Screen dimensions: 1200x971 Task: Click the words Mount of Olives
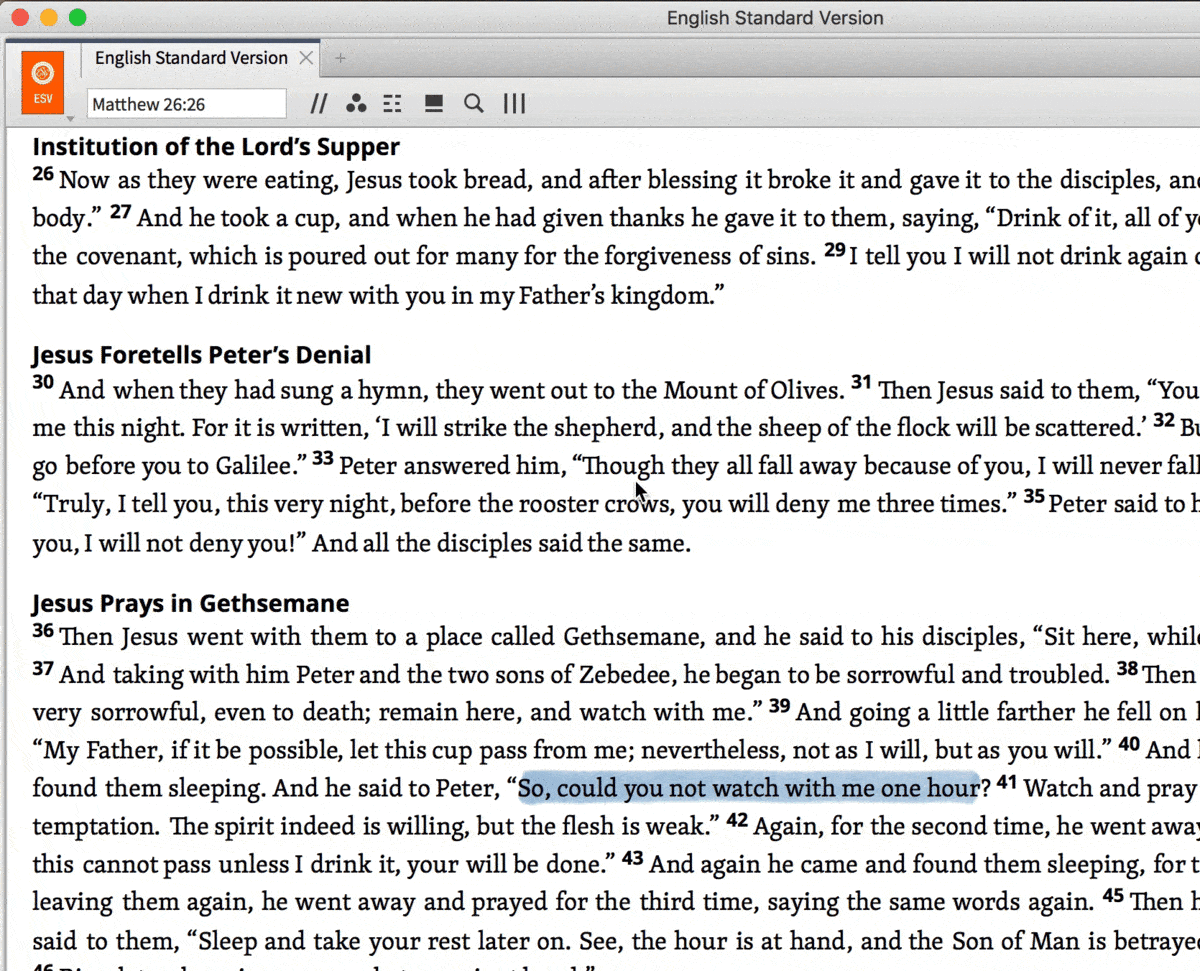pyautogui.click(x=754, y=389)
